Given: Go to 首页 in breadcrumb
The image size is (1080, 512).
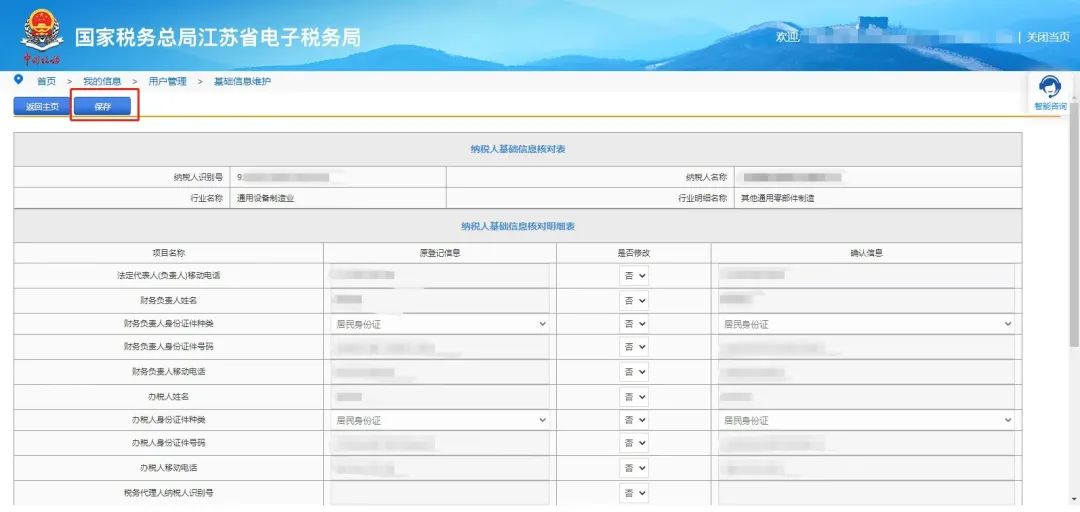Looking at the screenshot, I should point(46,81).
